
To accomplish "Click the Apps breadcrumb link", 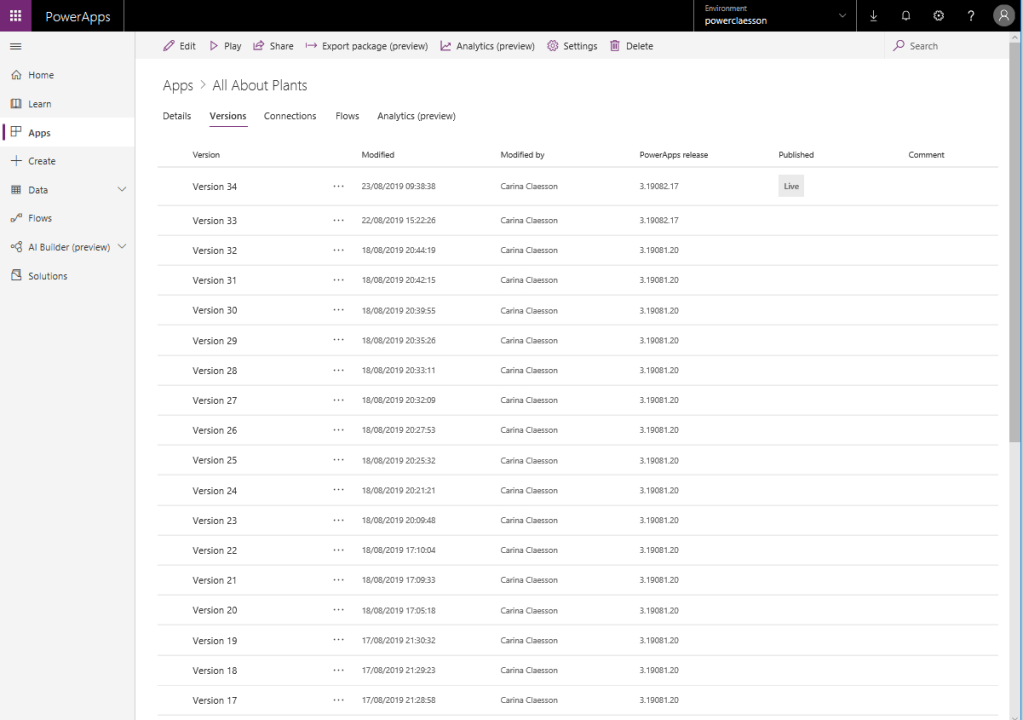I will [177, 86].
